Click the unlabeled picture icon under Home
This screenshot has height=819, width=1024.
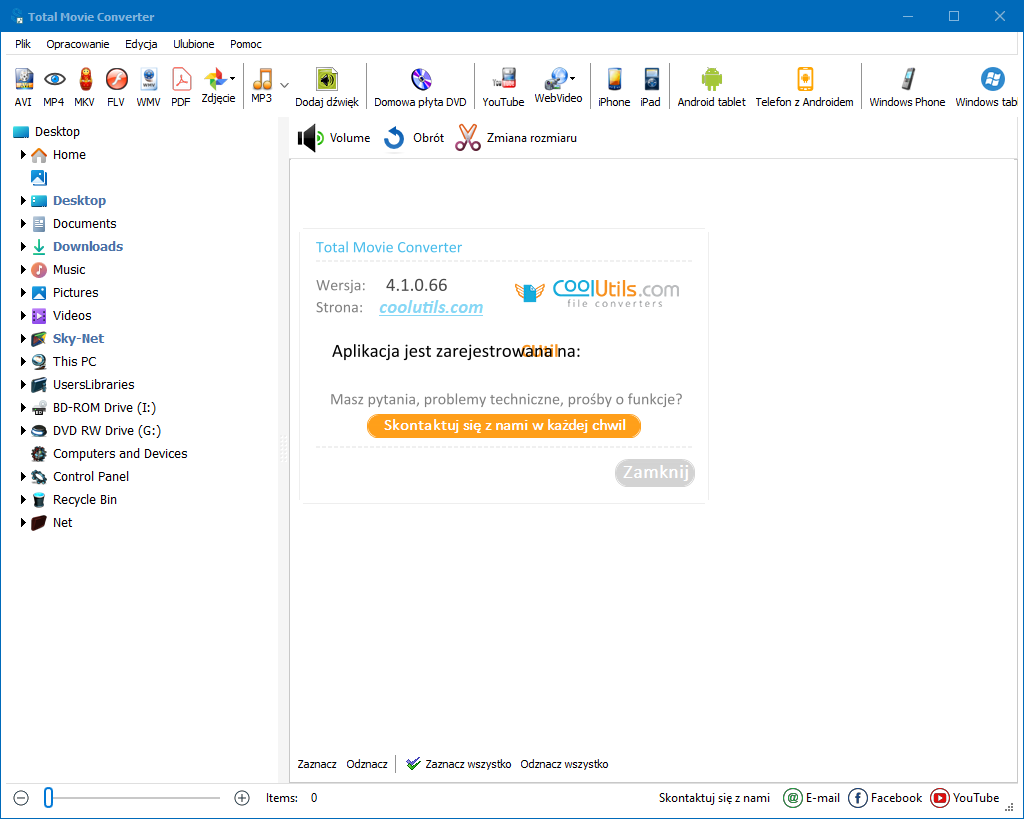point(39,178)
